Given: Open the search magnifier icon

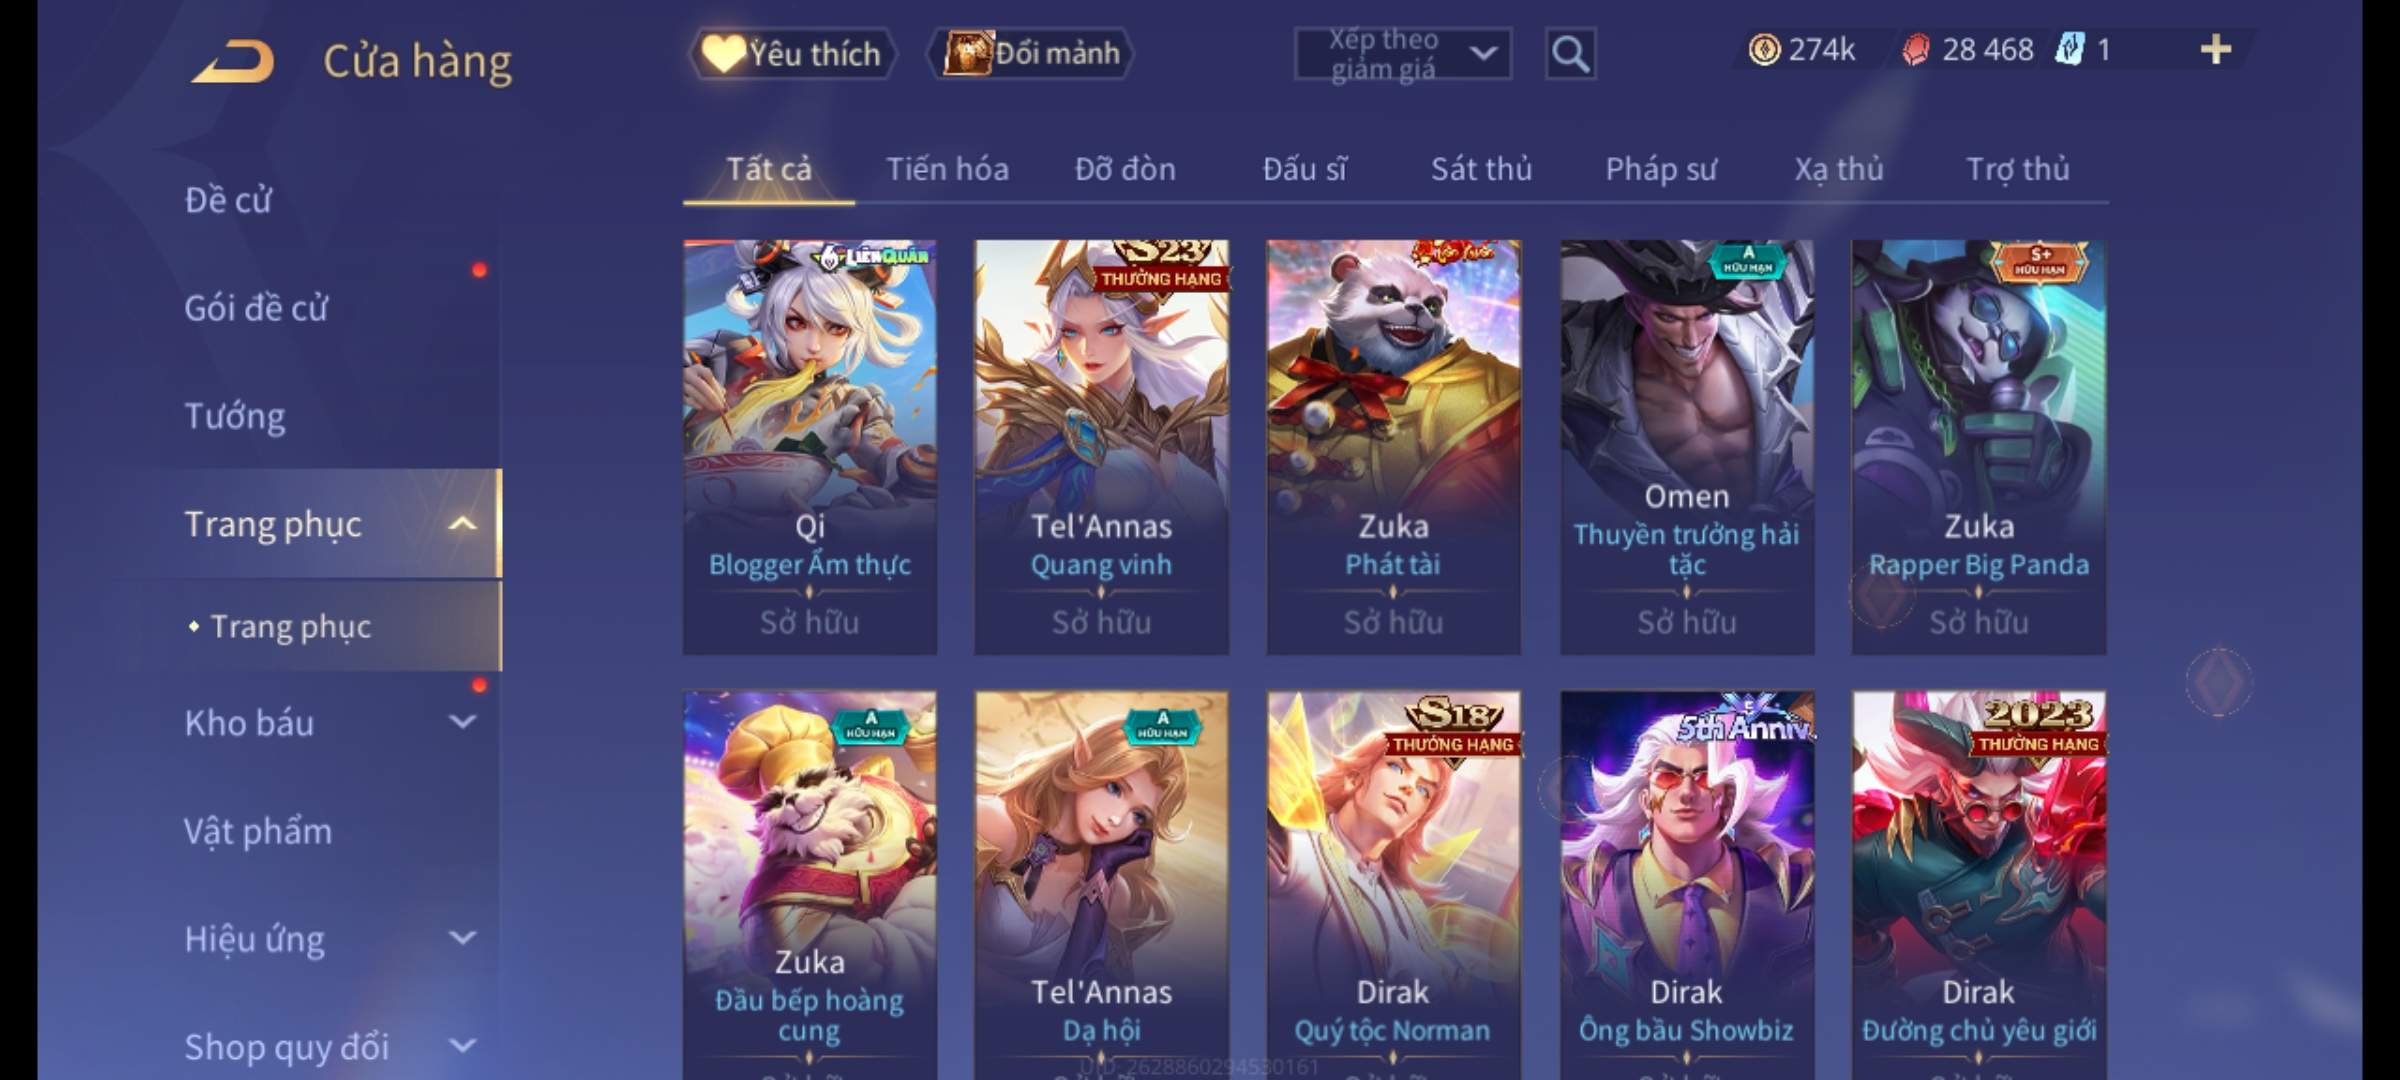Looking at the screenshot, I should click(x=1570, y=54).
